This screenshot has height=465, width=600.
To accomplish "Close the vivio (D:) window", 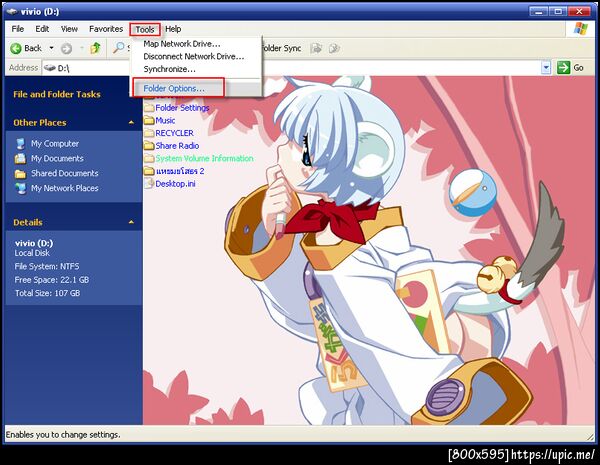I will click(579, 11).
